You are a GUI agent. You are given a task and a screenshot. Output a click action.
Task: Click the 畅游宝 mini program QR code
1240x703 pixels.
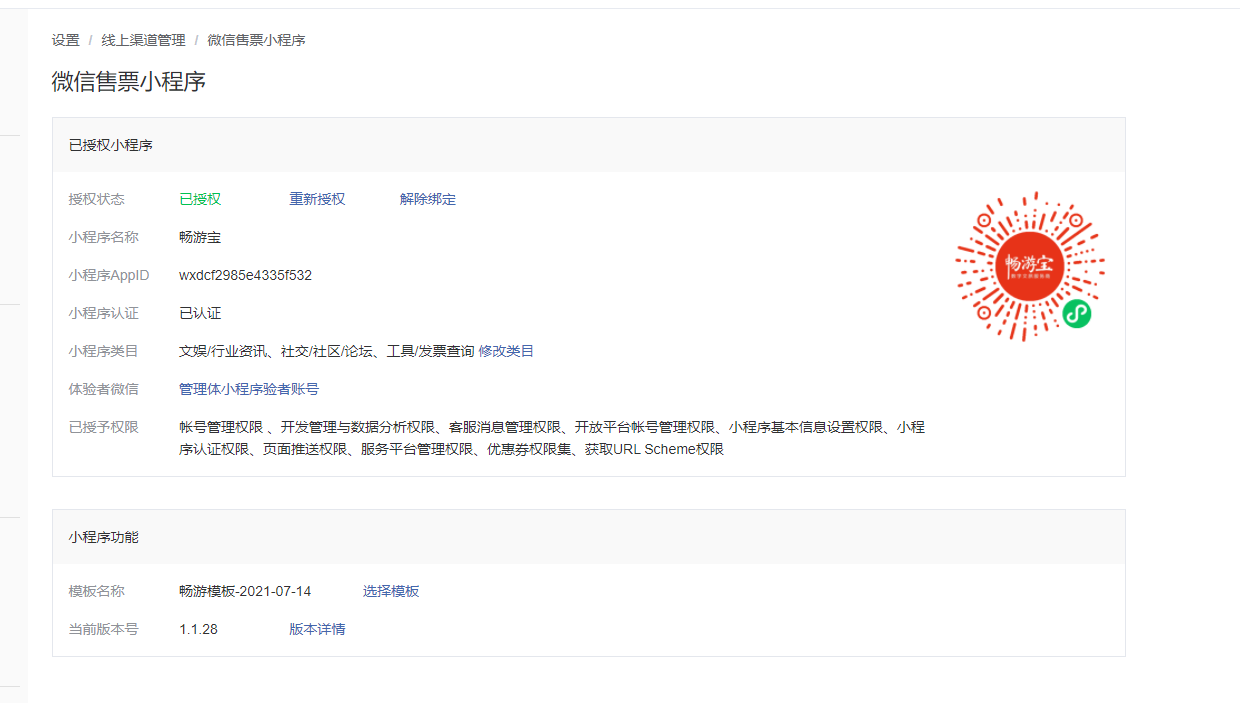coord(1030,266)
